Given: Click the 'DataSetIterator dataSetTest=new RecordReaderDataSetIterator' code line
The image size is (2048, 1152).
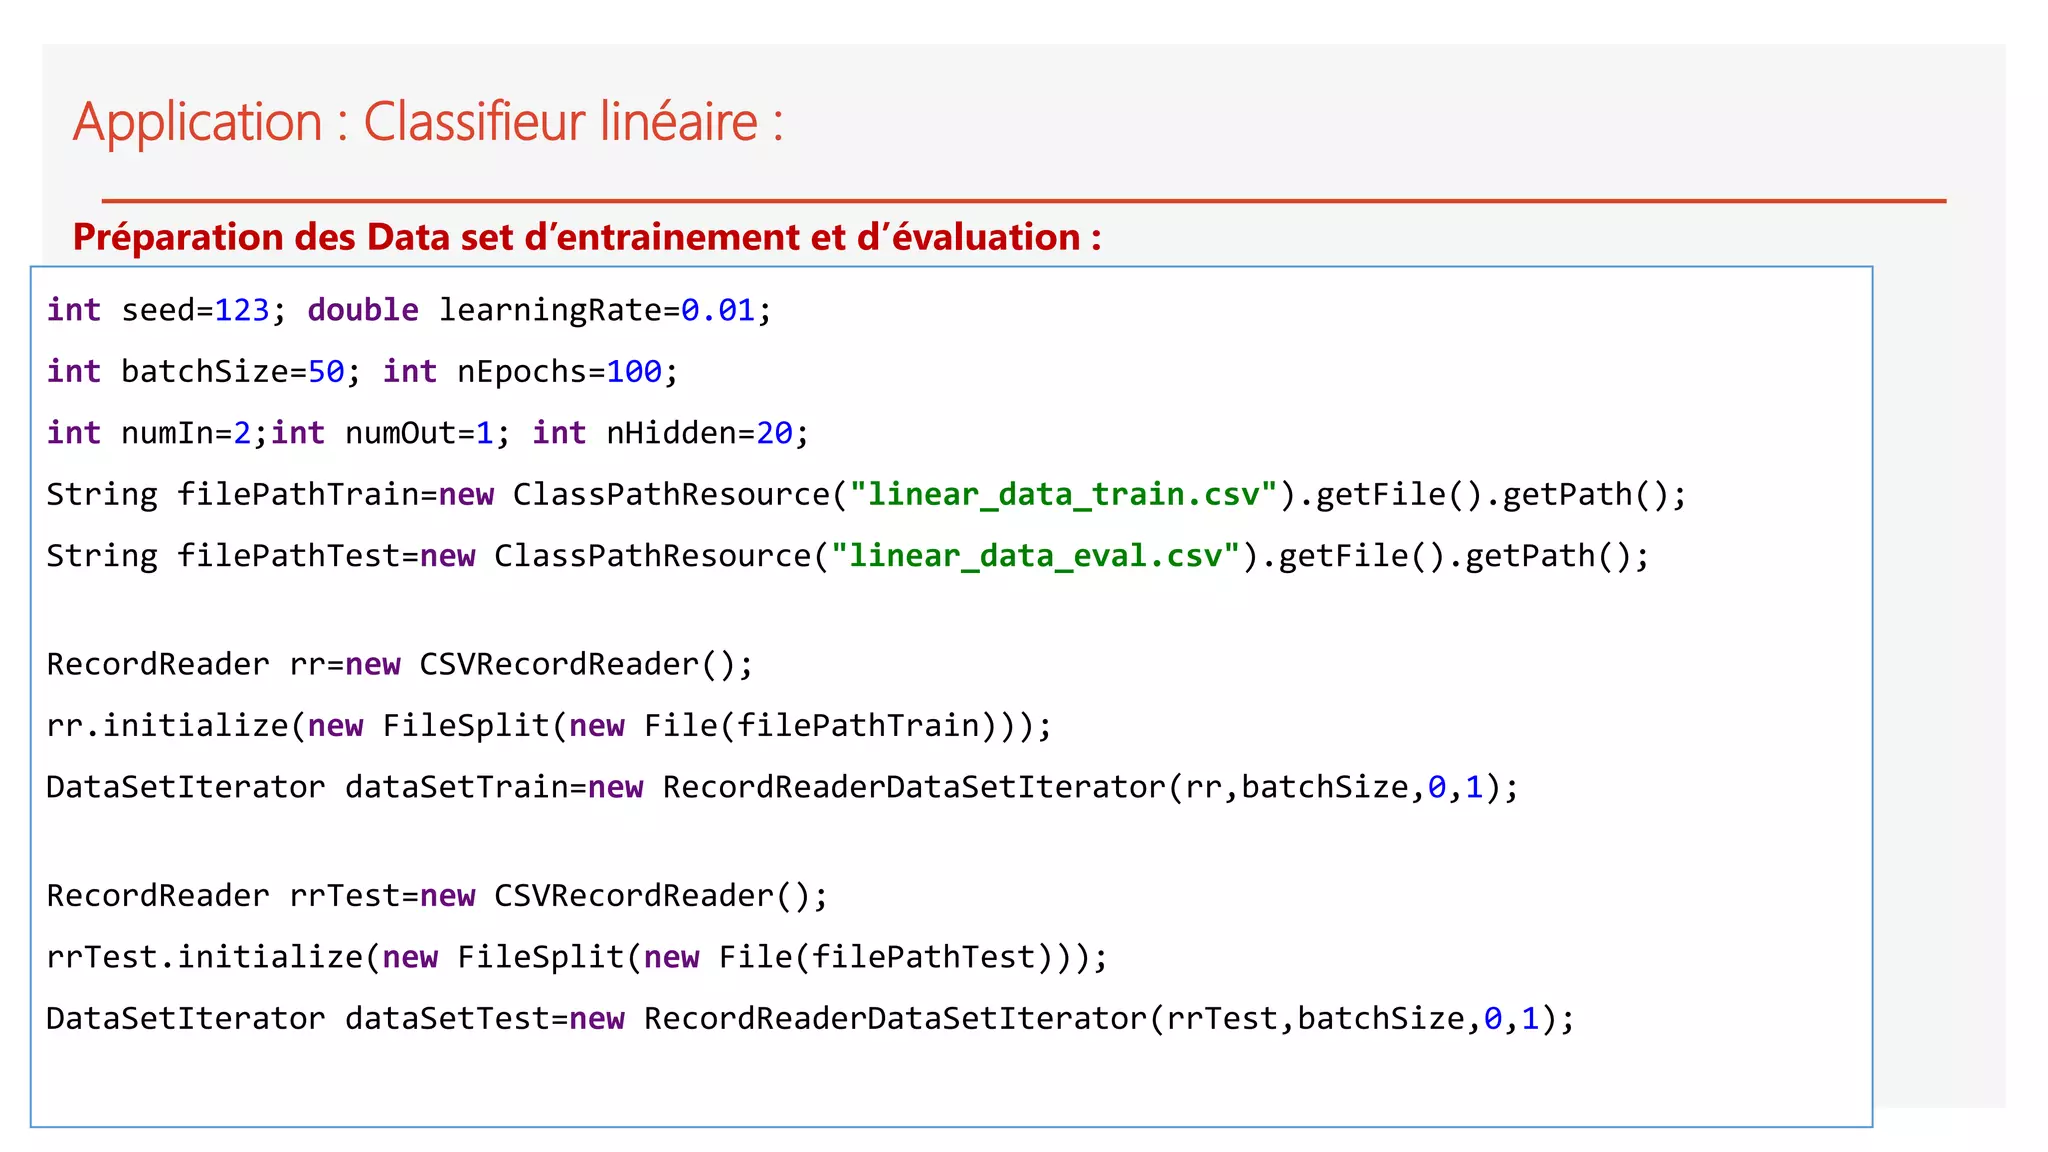Looking at the screenshot, I should tap(810, 1019).
